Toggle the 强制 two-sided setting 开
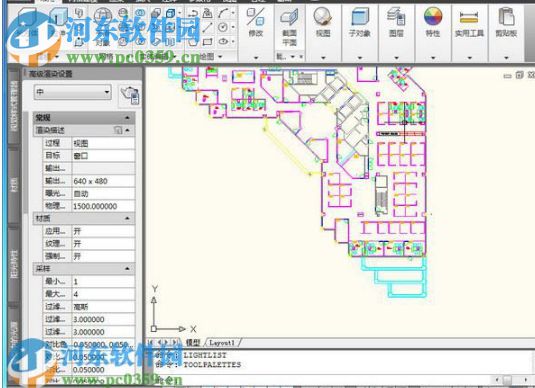 coord(103,256)
